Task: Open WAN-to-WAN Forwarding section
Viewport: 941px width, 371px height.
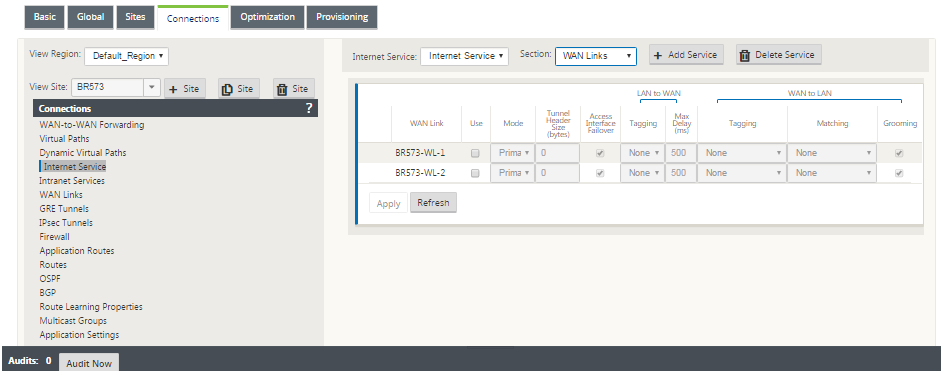Action: (x=92, y=125)
